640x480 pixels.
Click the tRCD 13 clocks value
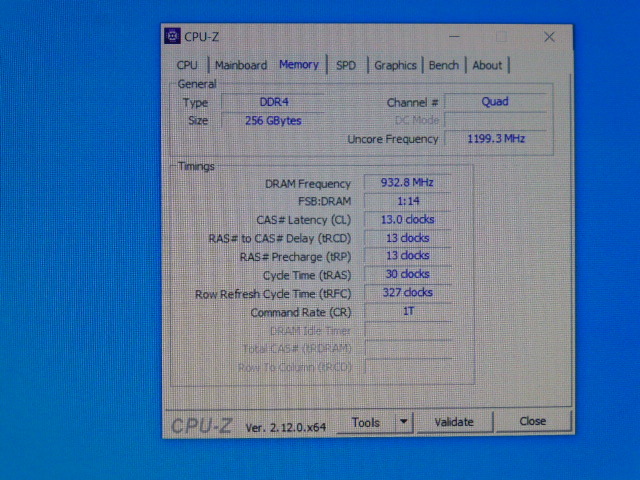pyautogui.click(x=407, y=238)
